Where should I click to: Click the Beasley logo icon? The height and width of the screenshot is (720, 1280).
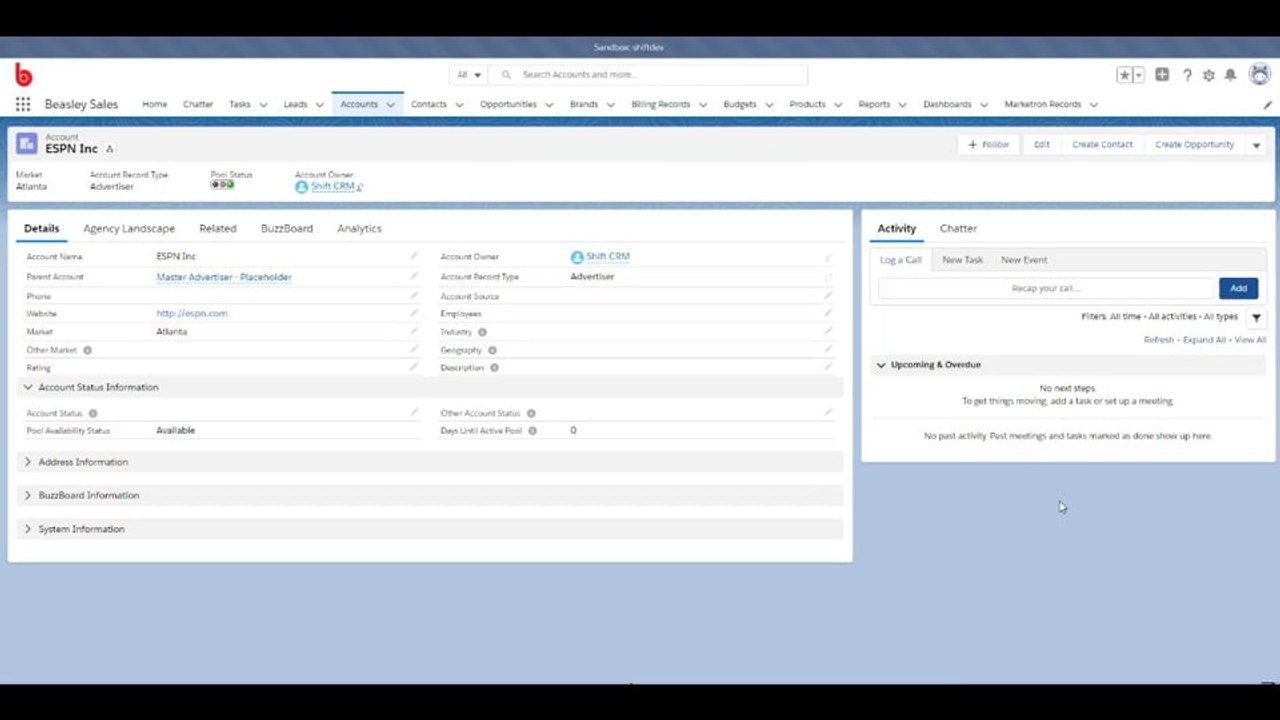[24, 75]
